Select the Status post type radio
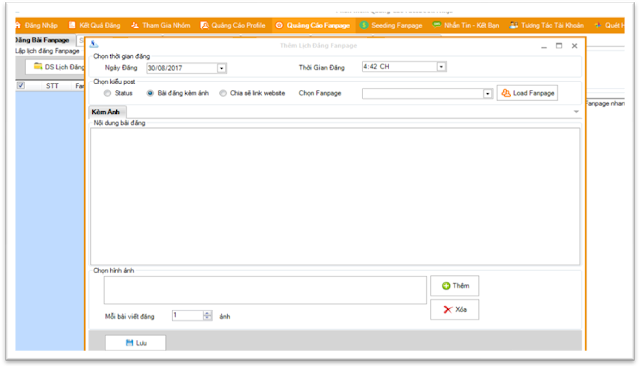The width and height of the screenshot is (640, 366). tap(107, 93)
